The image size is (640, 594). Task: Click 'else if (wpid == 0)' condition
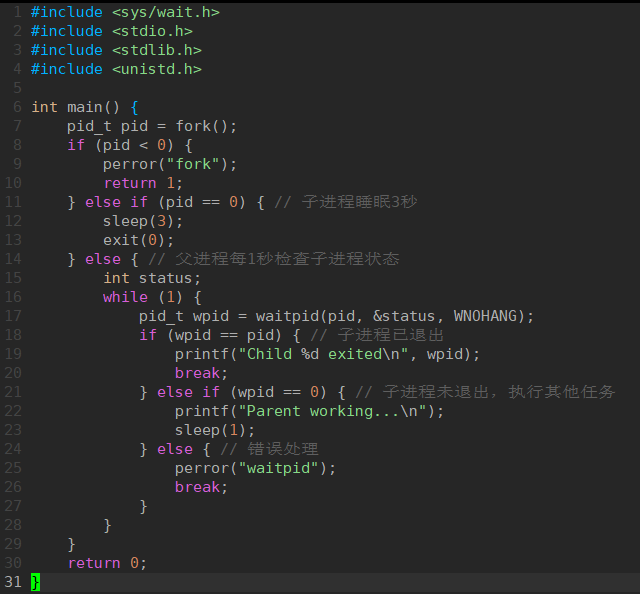[x=242, y=392]
